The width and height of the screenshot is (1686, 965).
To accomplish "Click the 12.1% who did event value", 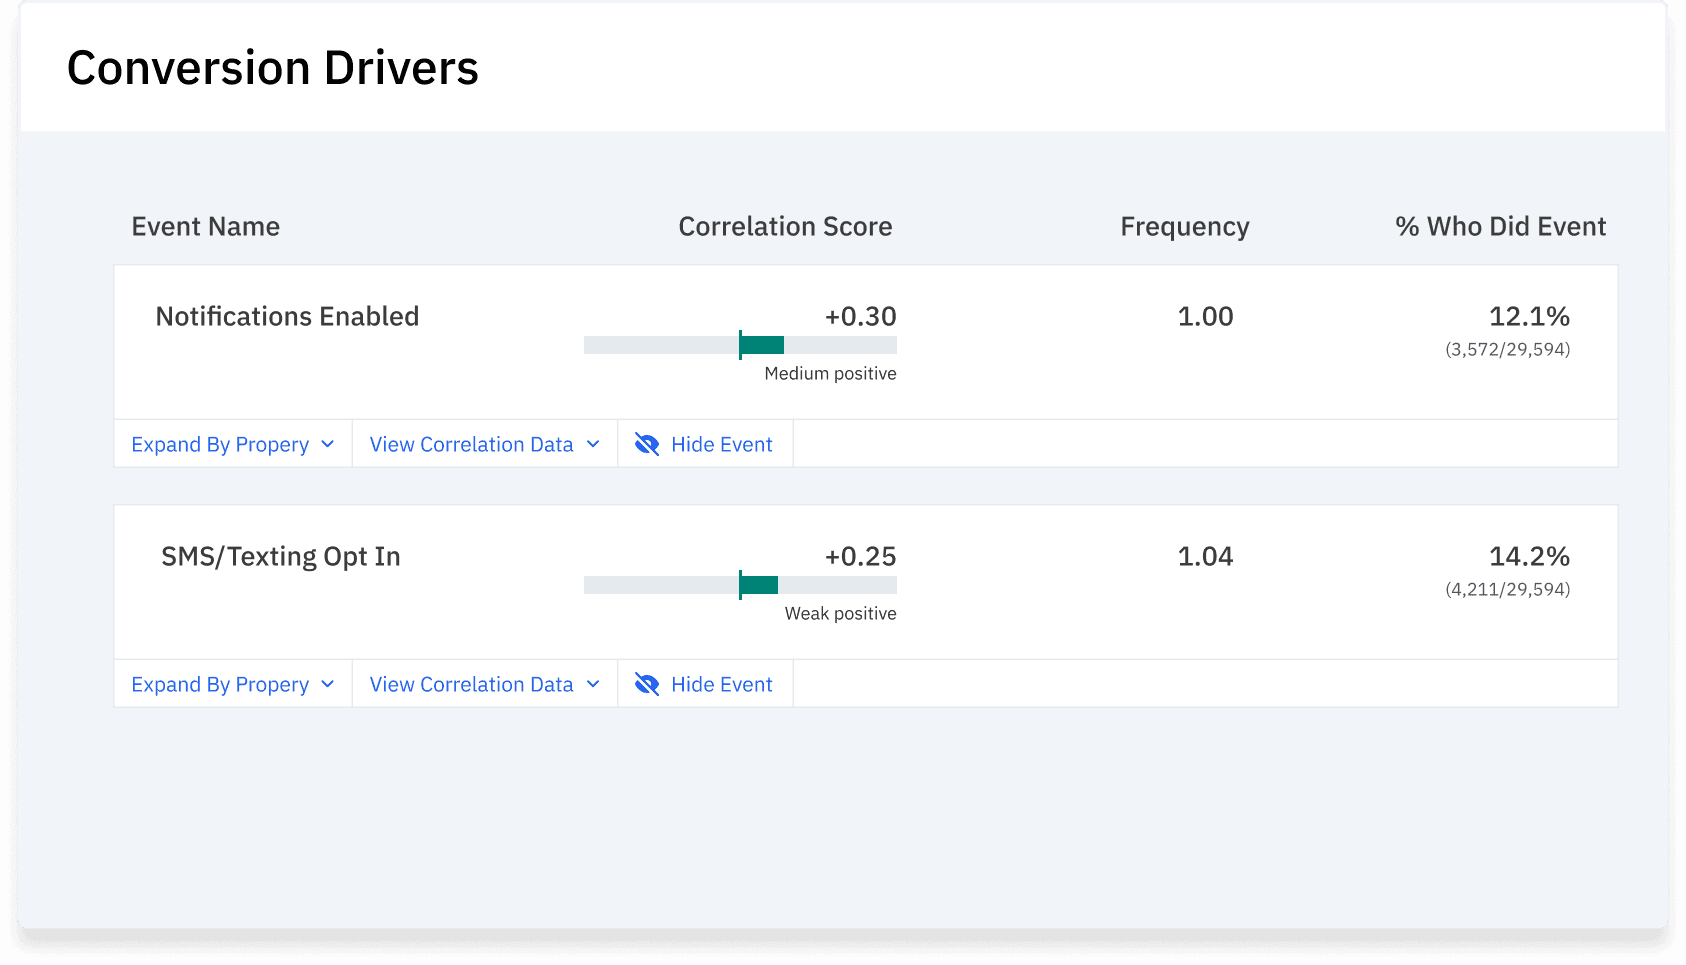I will tap(1529, 317).
